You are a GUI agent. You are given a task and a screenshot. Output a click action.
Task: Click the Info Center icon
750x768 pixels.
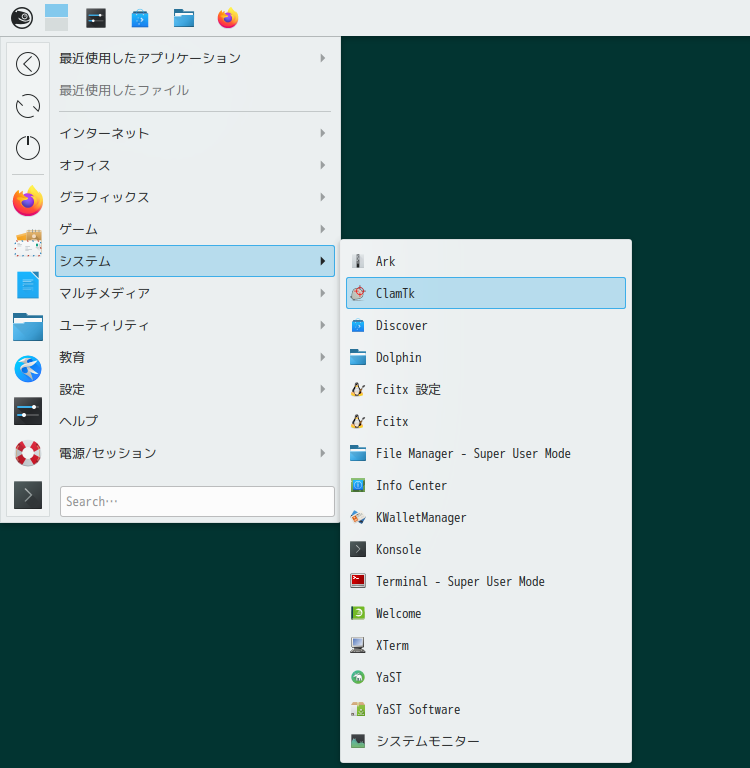[x=358, y=485]
